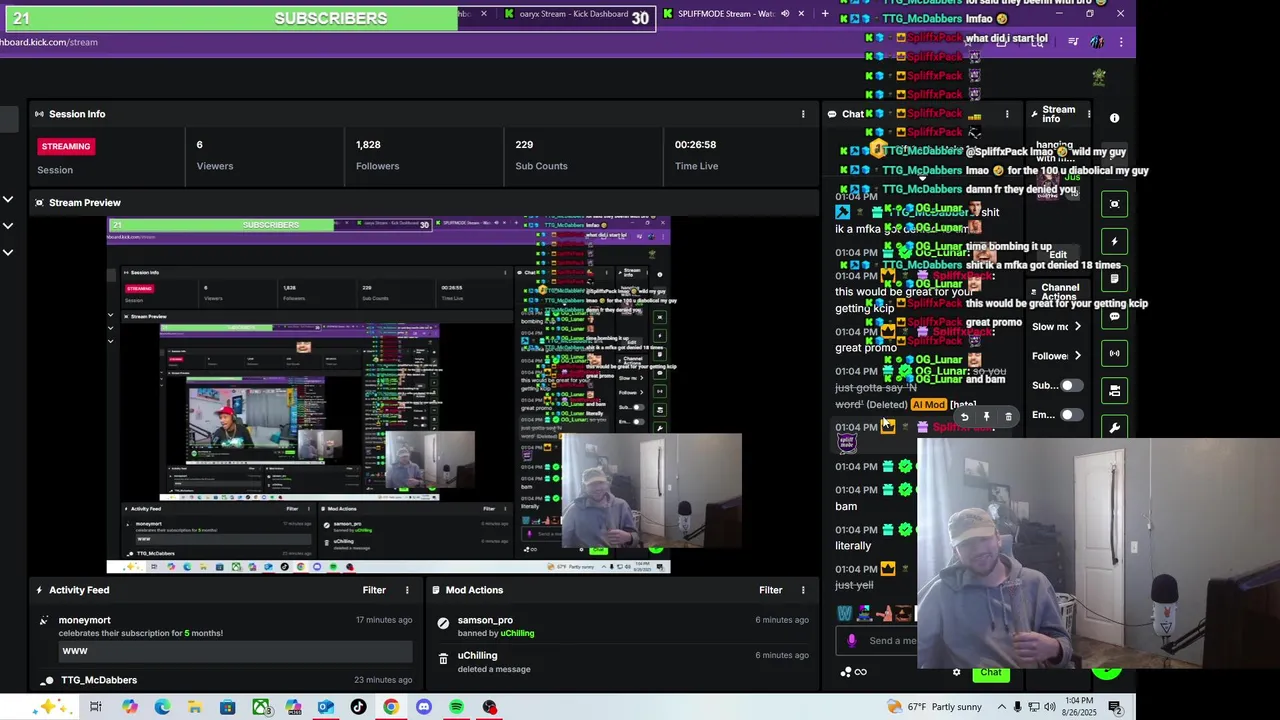Image resolution: width=1280 pixels, height=720 pixels.
Task: Click the wrench icon in right sidebar
Action: click(x=1114, y=428)
